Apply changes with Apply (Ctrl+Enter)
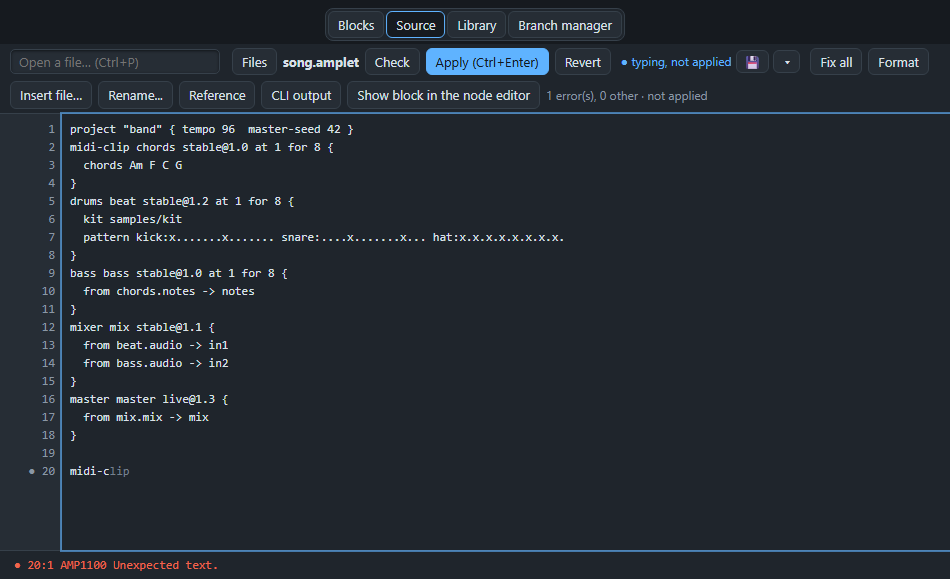The height and width of the screenshot is (579, 950). 487,62
